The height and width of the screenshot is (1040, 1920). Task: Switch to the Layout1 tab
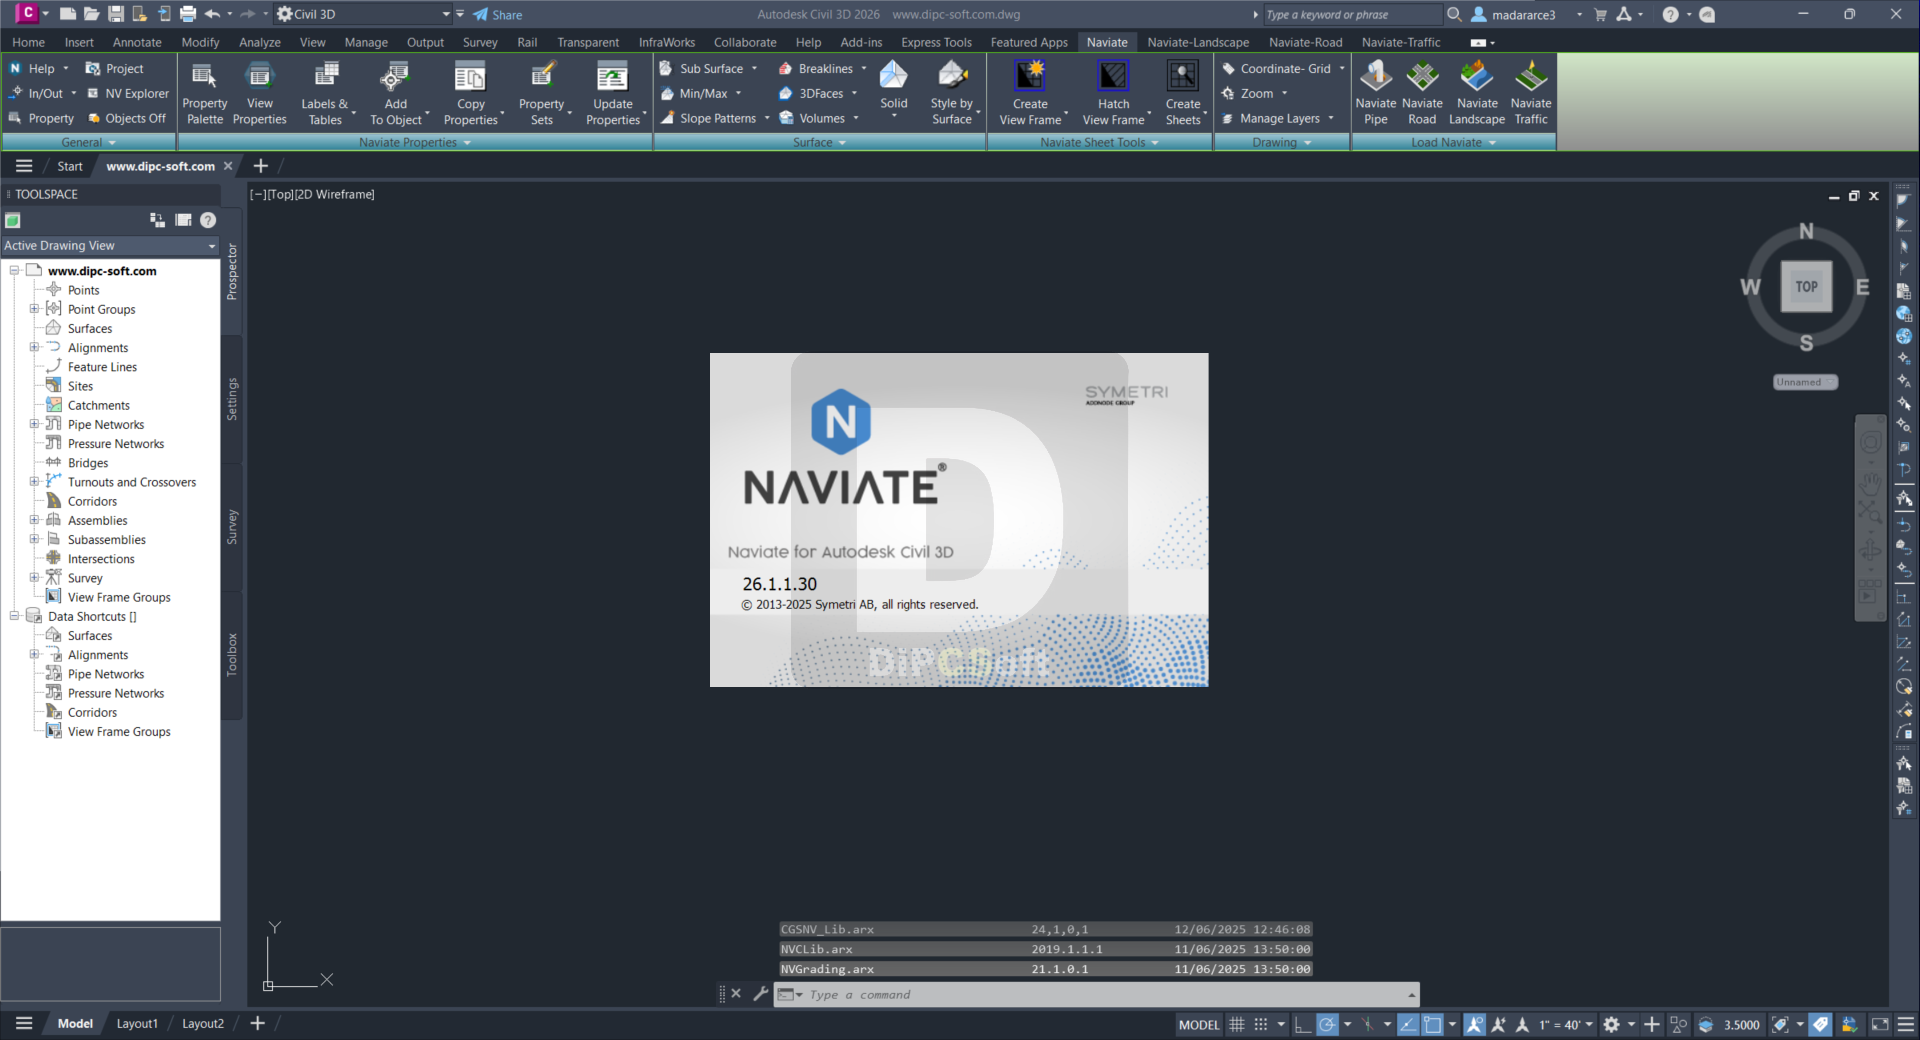coord(137,1024)
